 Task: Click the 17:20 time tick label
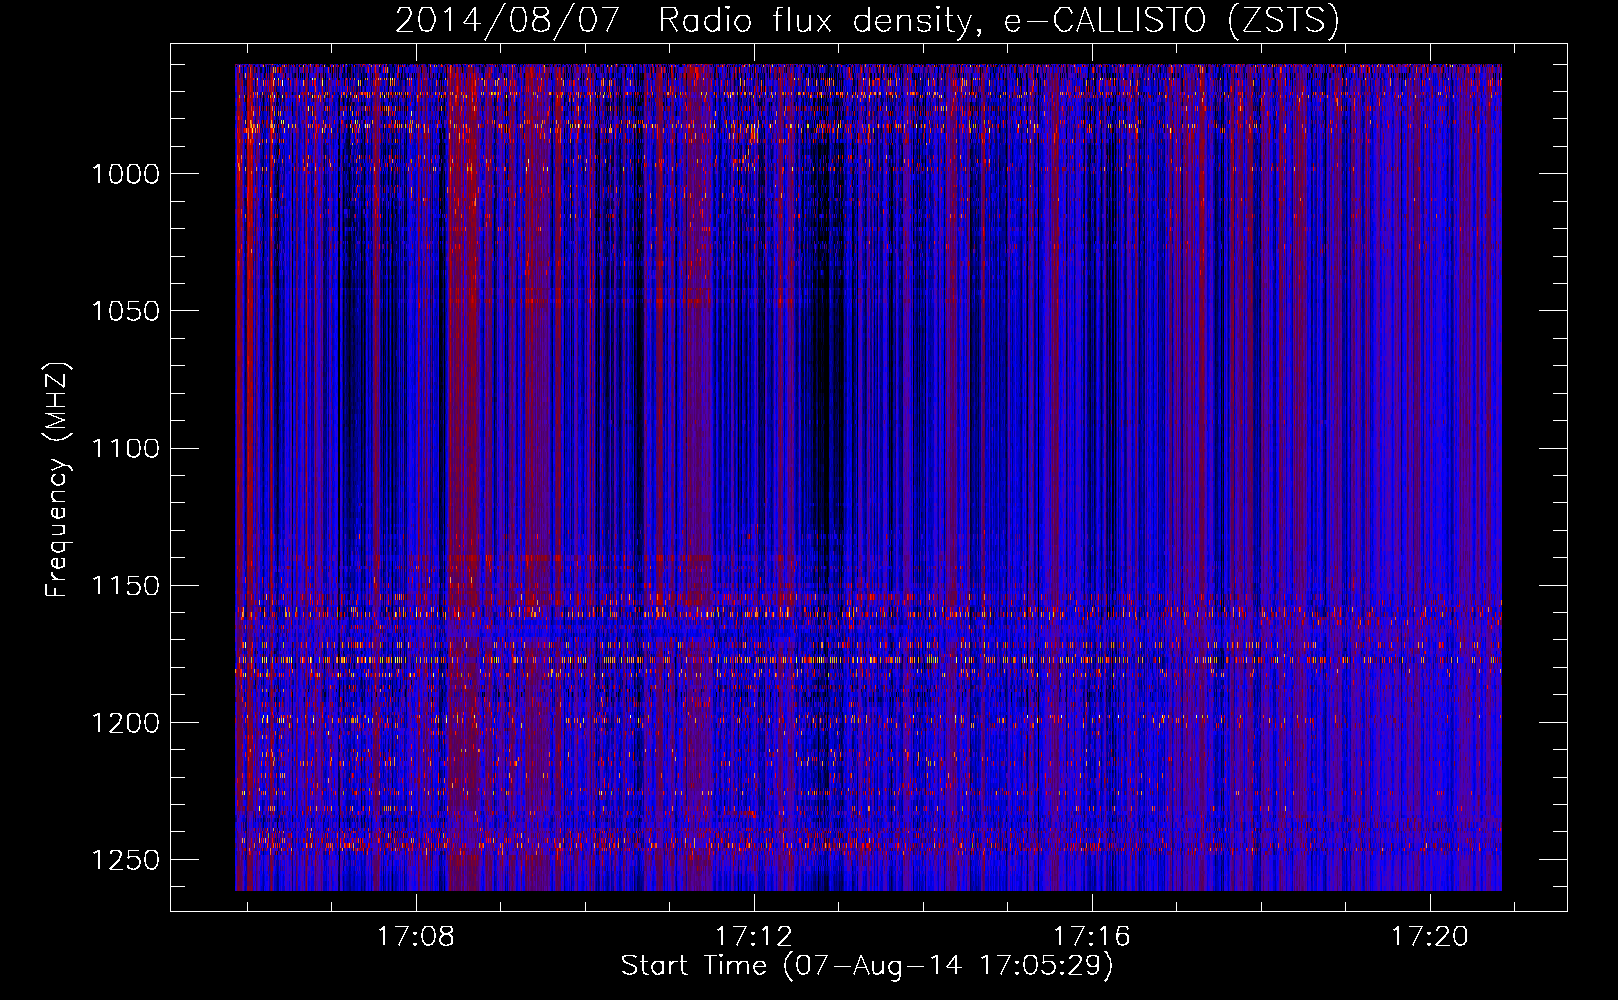tap(1430, 936)
